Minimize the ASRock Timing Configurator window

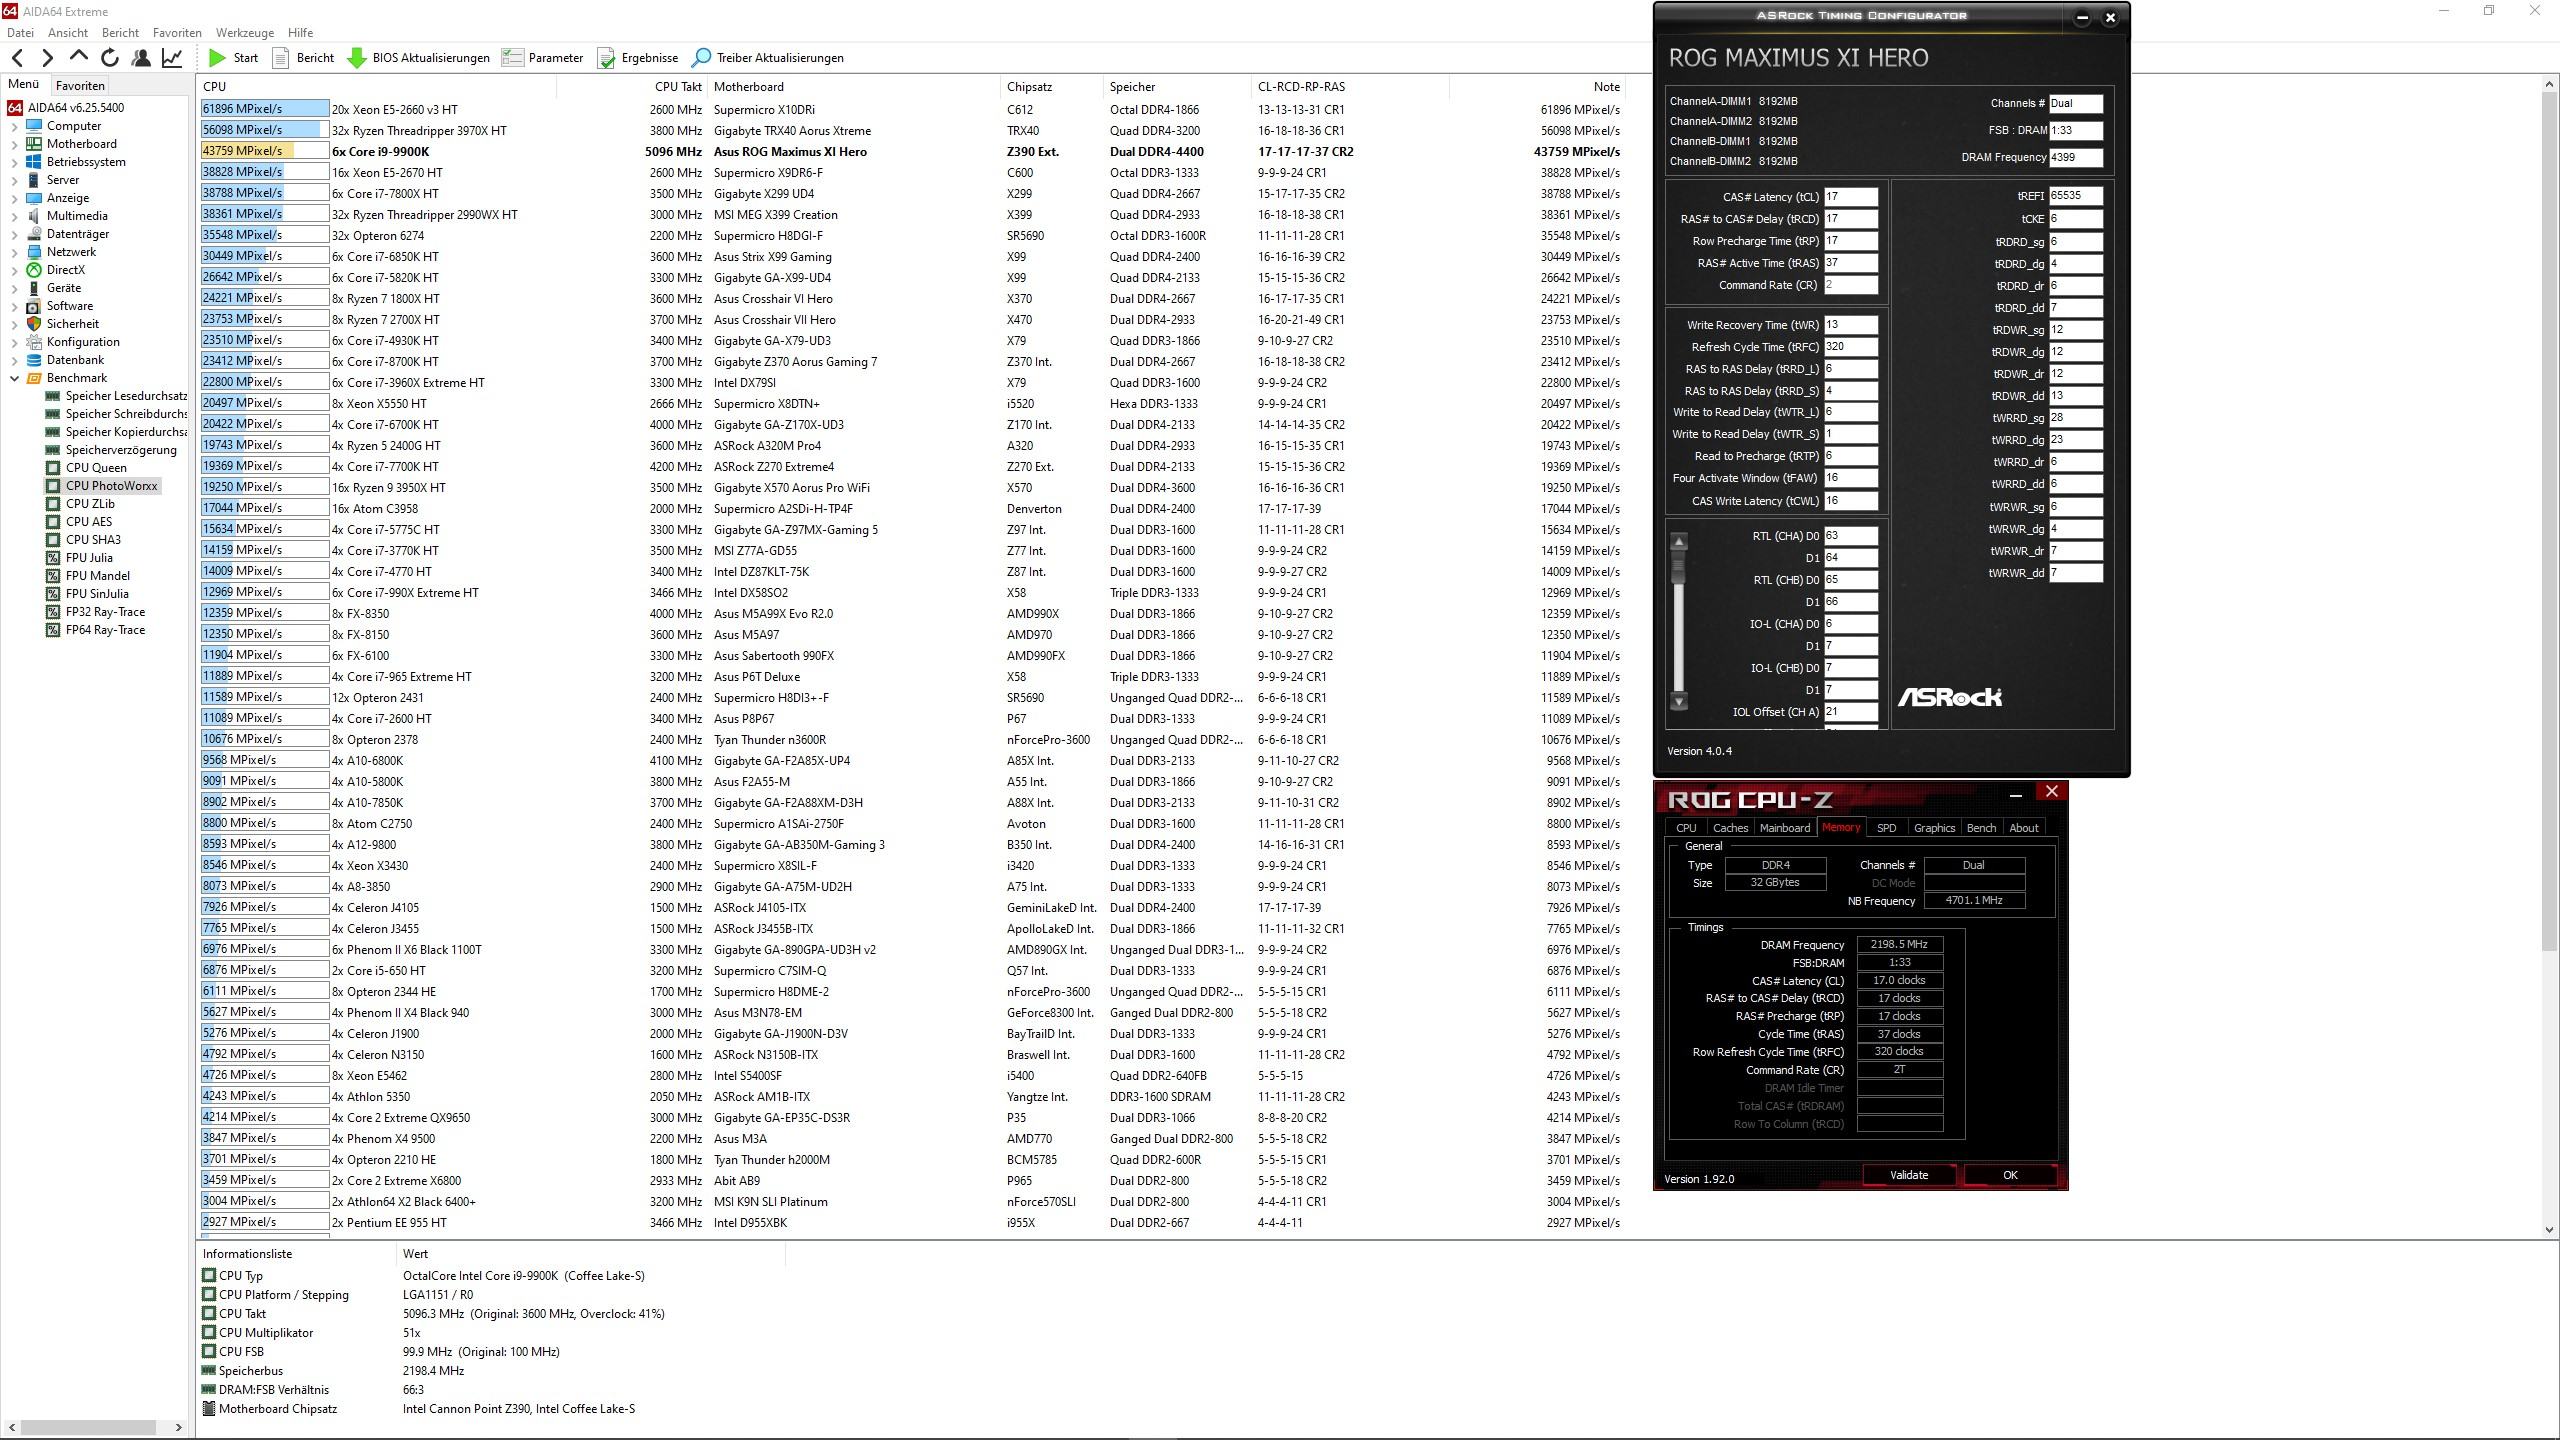2082,17
